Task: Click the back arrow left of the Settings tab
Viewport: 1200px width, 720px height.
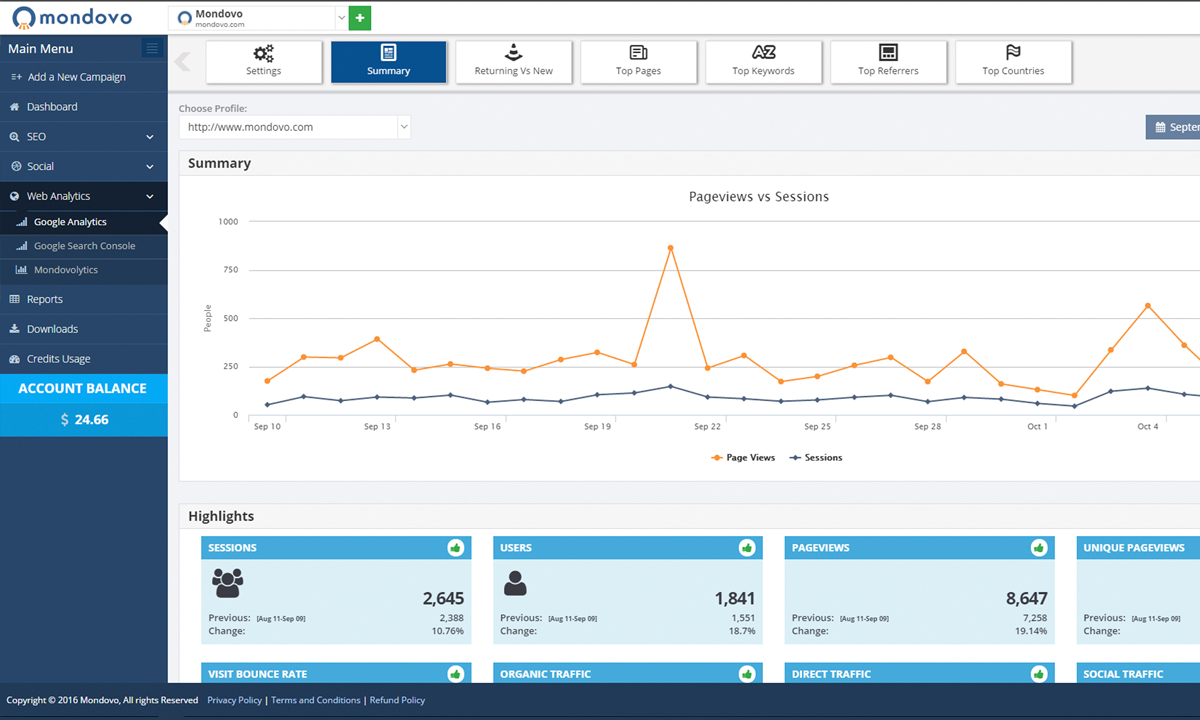Action: pyautogui.click(x=182, y=61)
